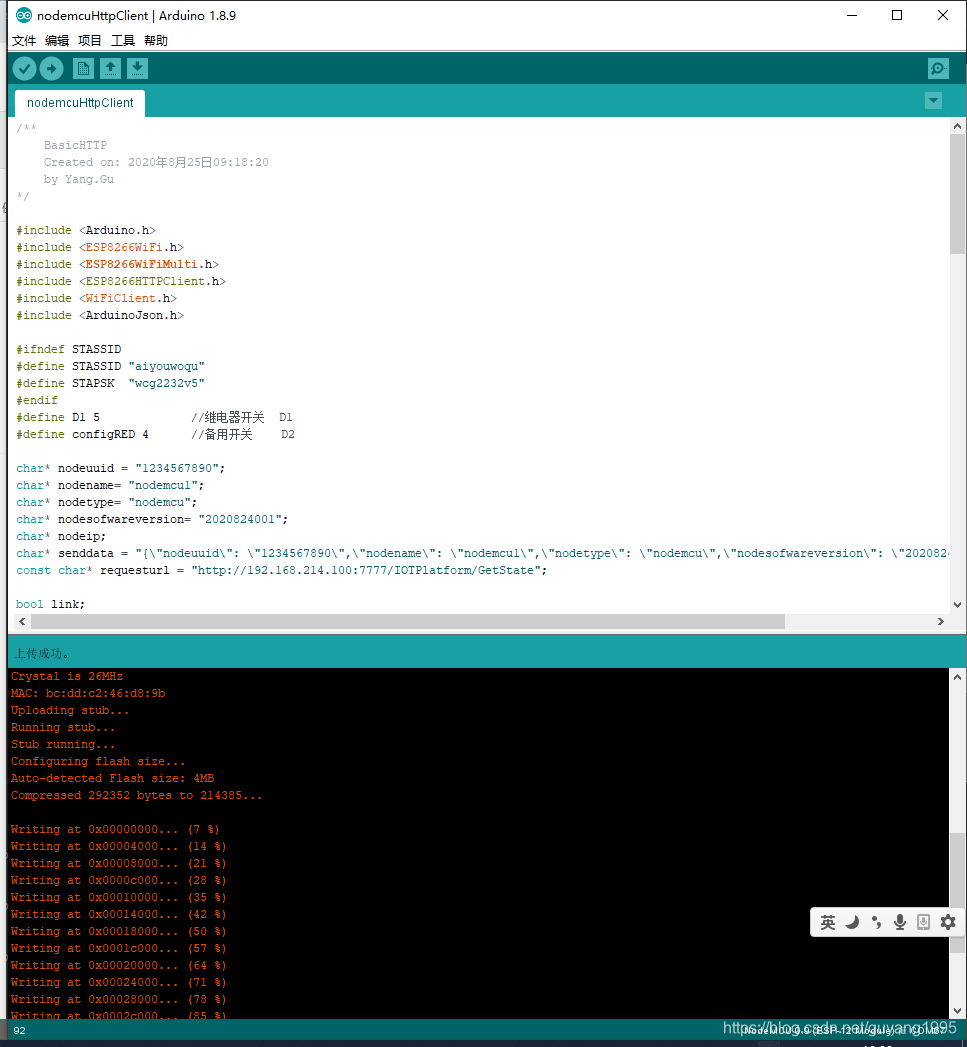Click the Arduino logo in title bar
The image size is (967, 1047).
tap(23, 15)
